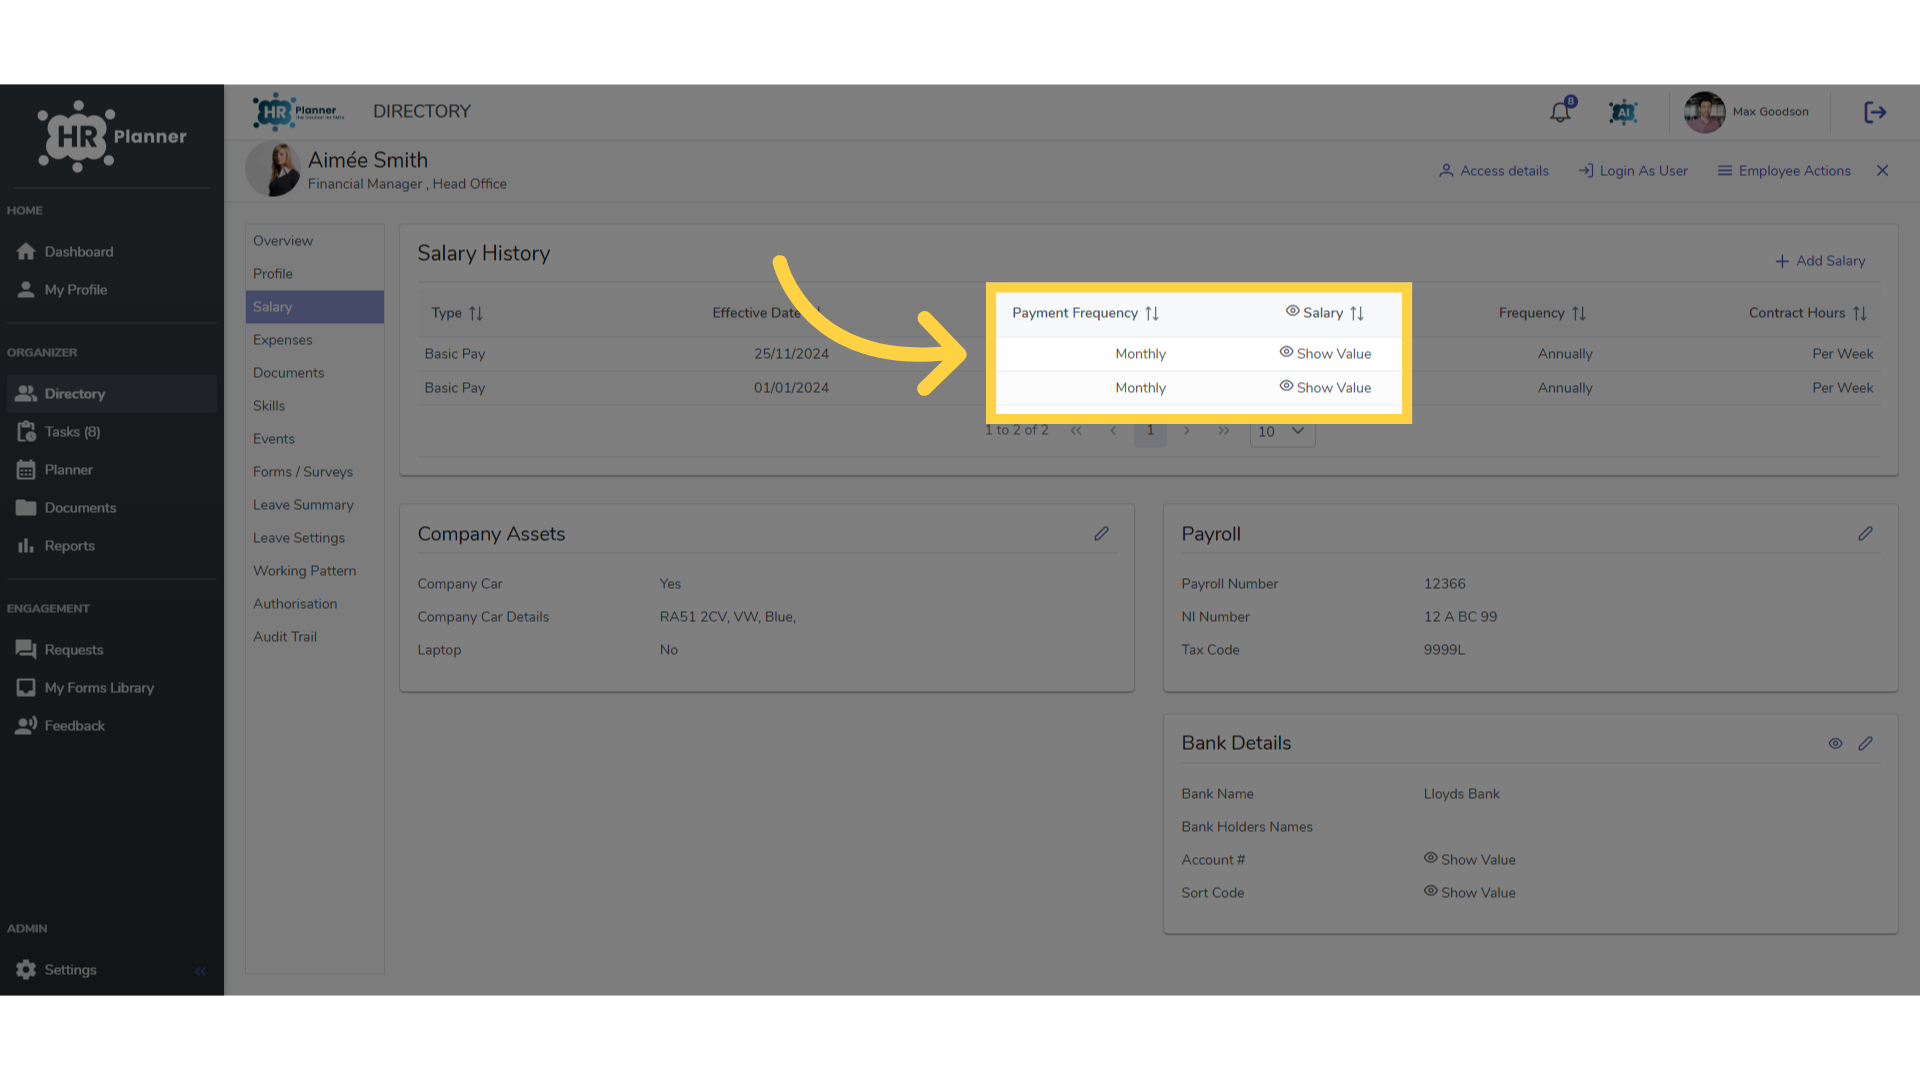
Task: Show salary value for 01/01/2024 row
Action: (x=1325, y=388)
